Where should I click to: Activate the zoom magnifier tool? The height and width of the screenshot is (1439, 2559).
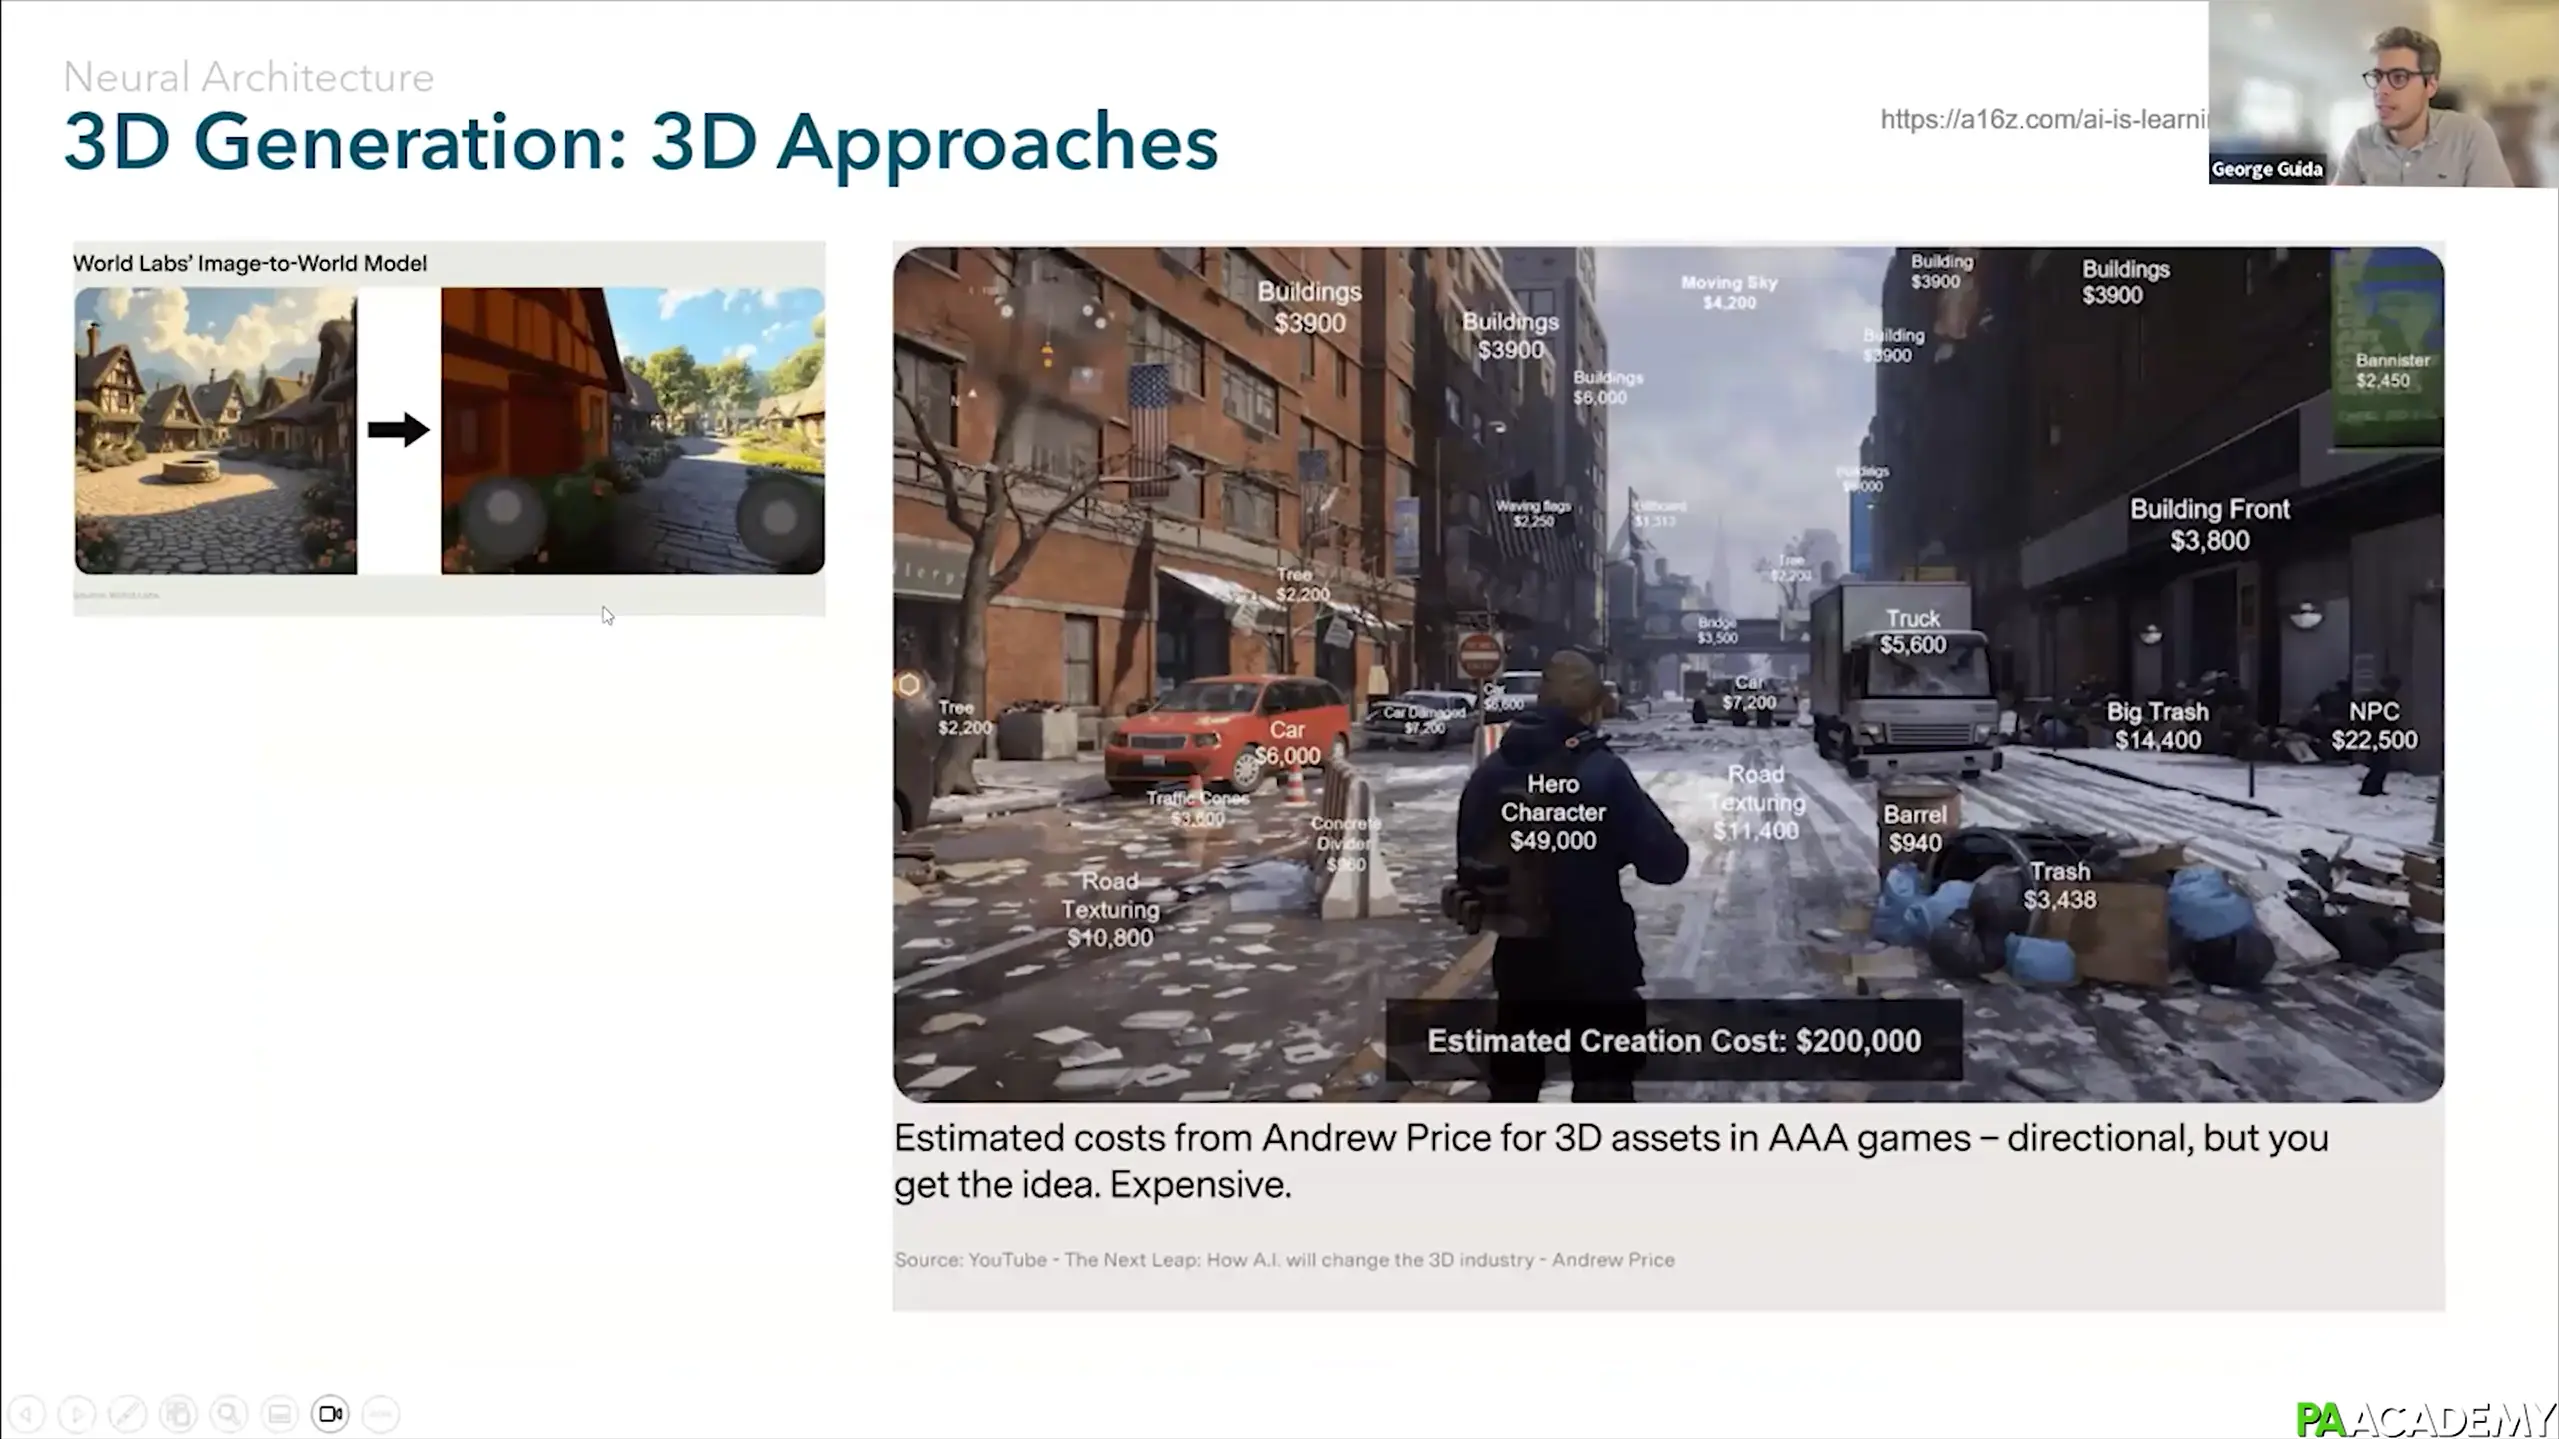229,1414
